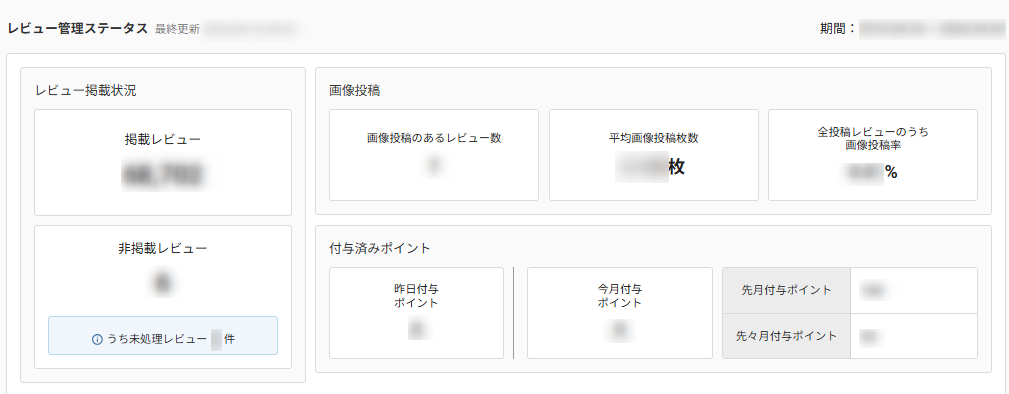The image size is (1009, 394).
Task: Select the 今月付与ポイント card
Action: pos(620,313)
